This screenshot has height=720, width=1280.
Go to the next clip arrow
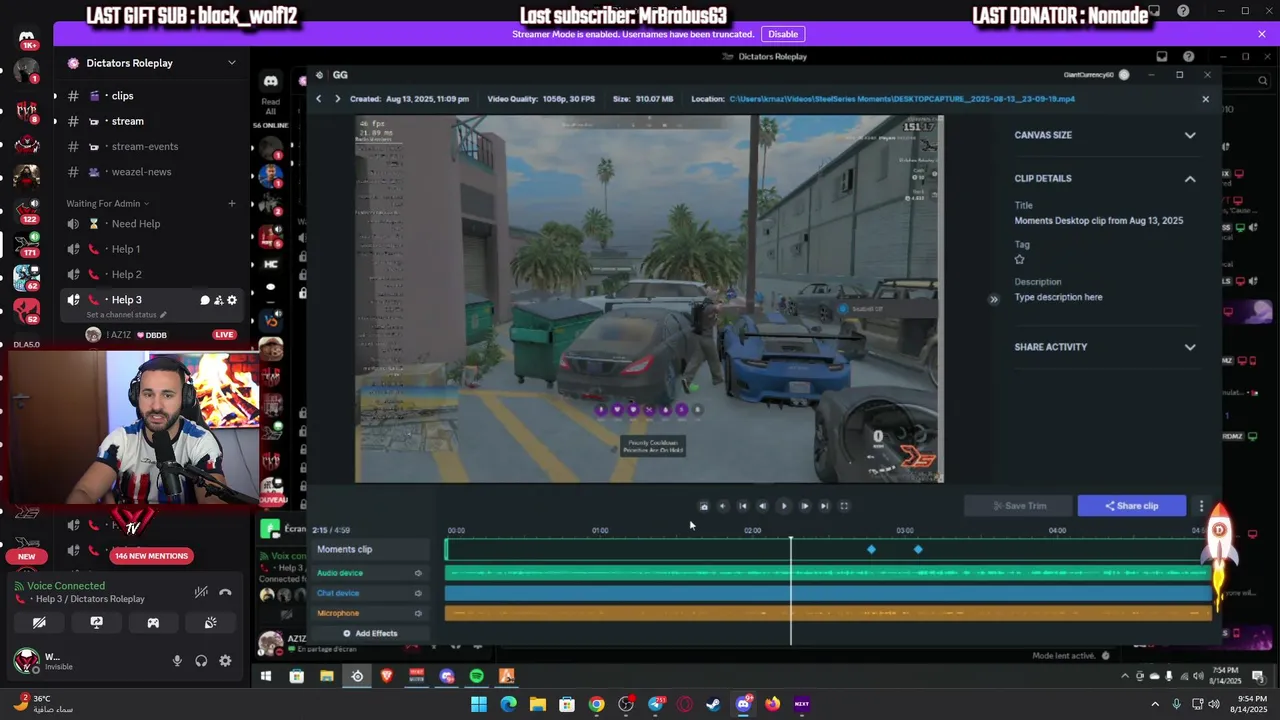pyautogui.click(x=337, y=99)
